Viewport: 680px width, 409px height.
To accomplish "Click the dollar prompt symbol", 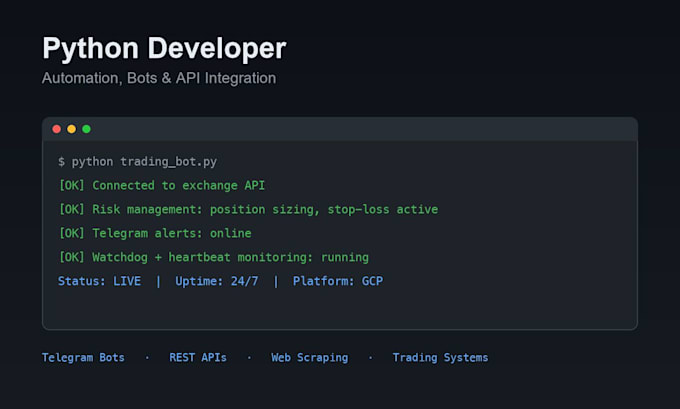I will (61, 162).
